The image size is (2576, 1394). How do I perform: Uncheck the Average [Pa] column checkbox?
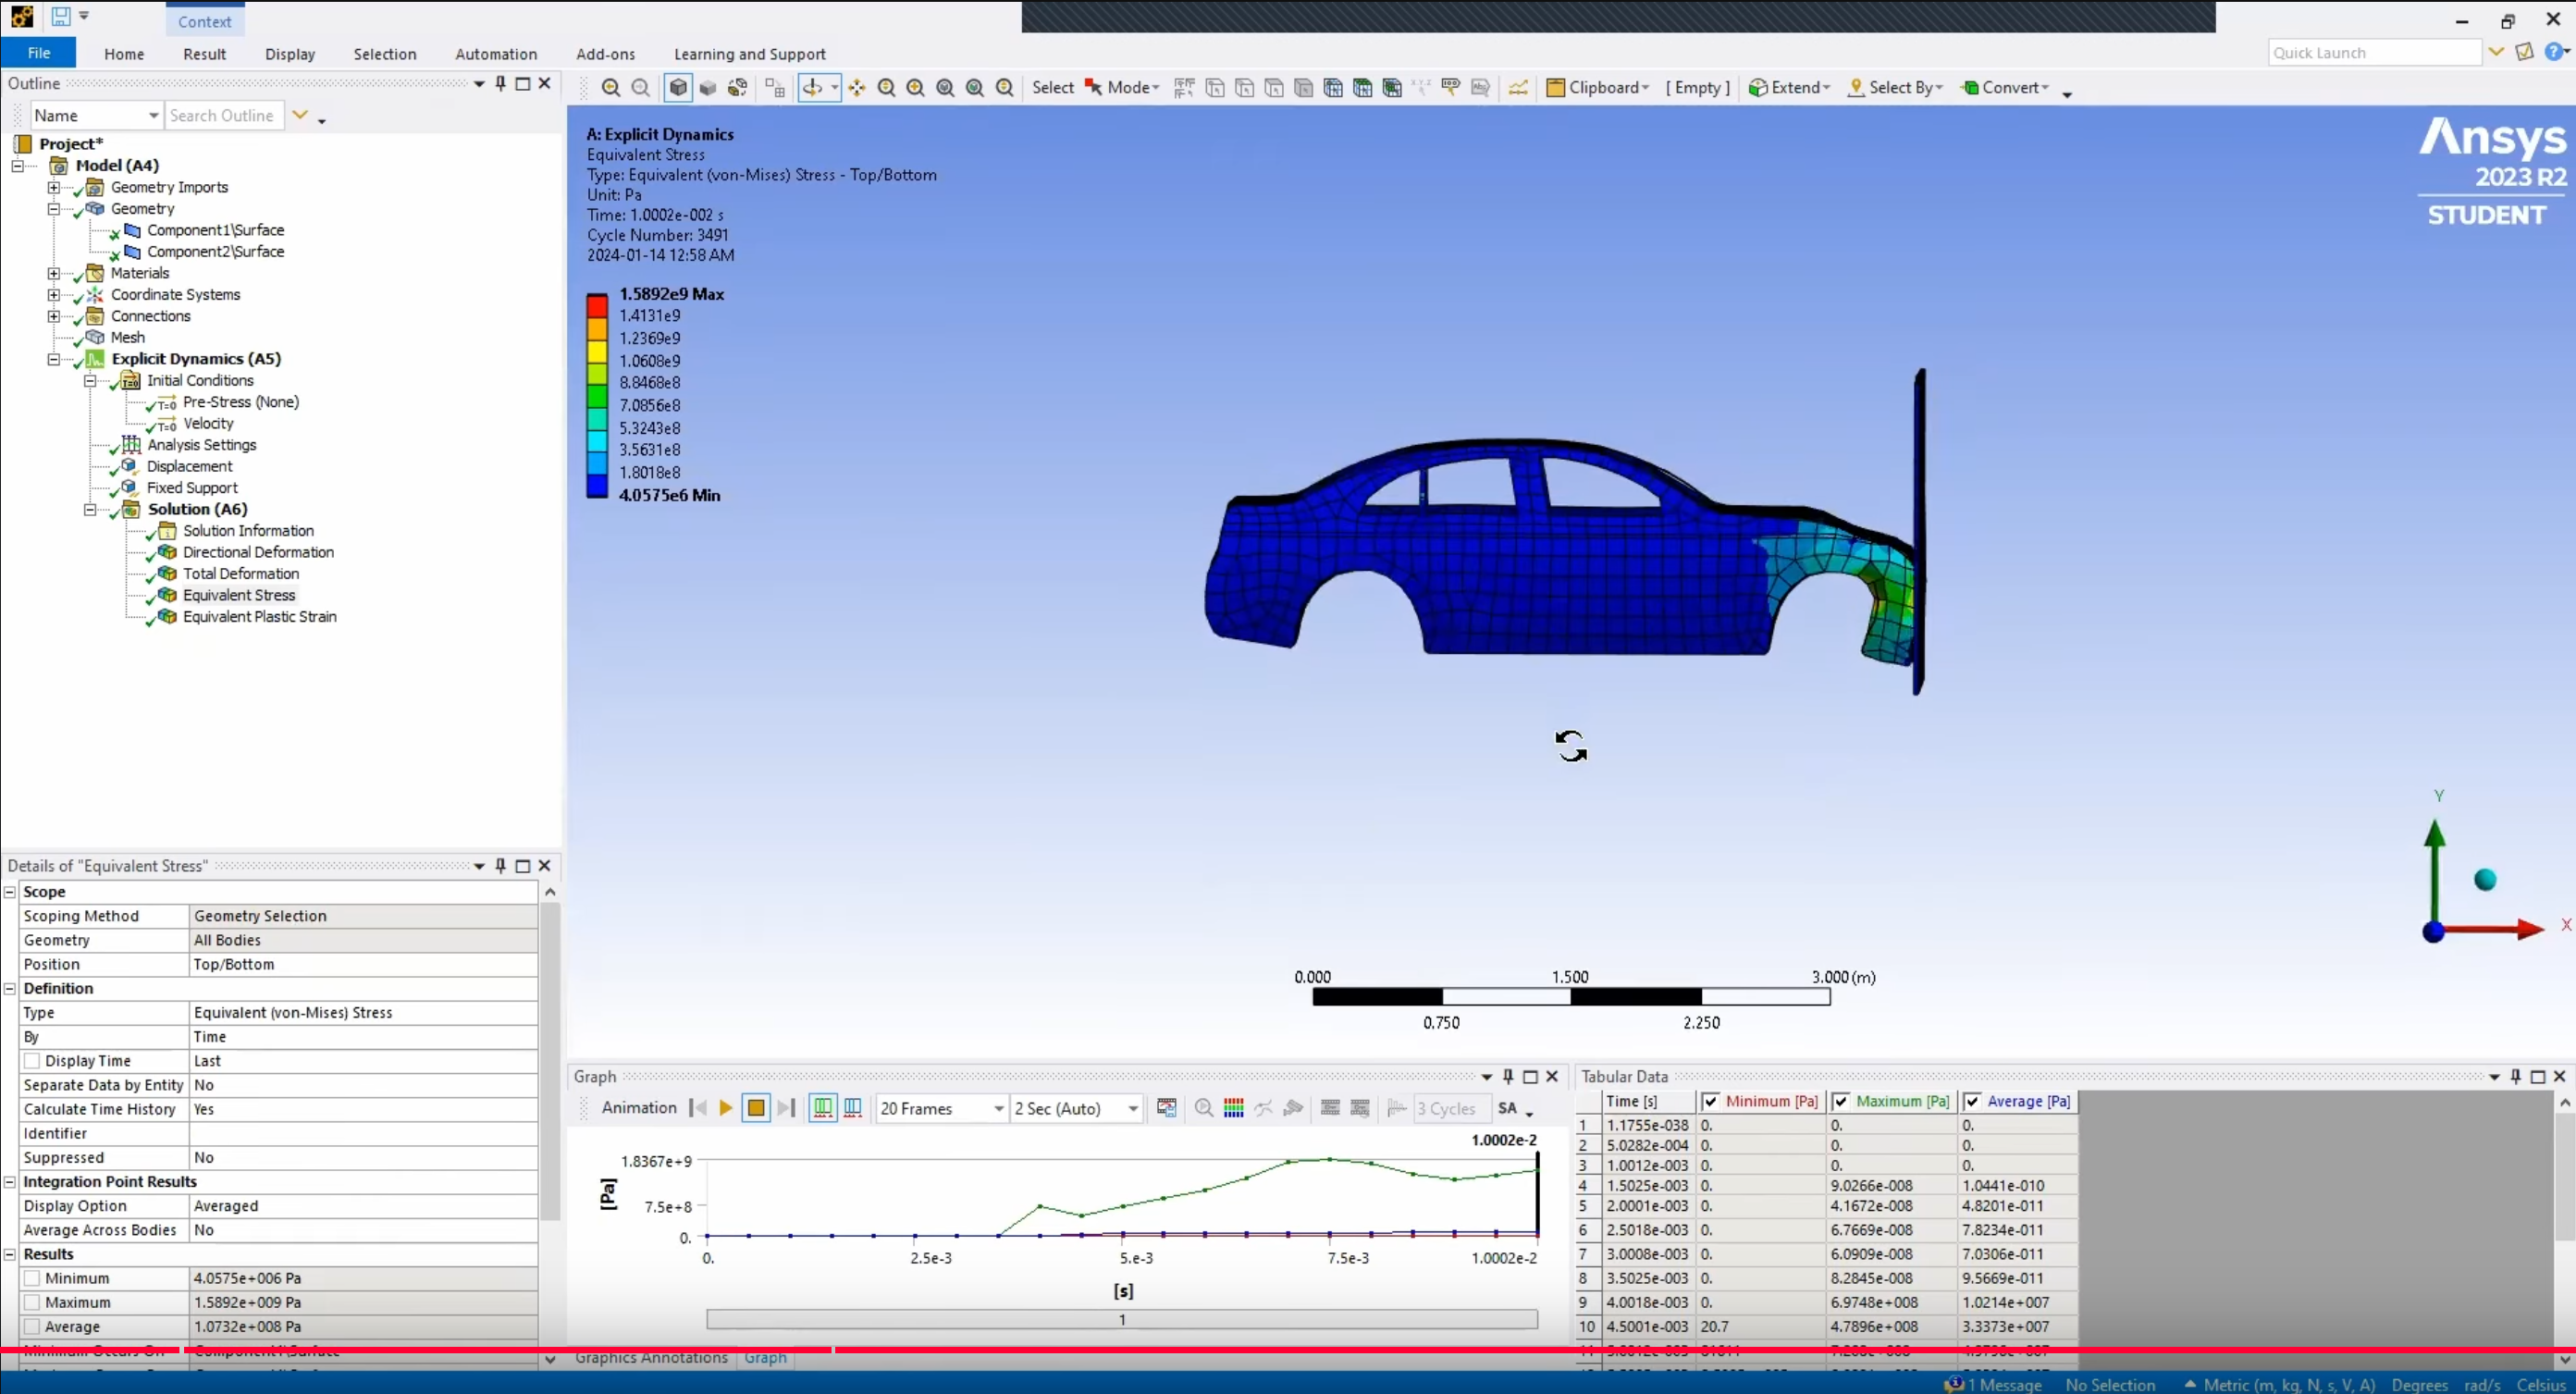[x=1972, y=1101]
